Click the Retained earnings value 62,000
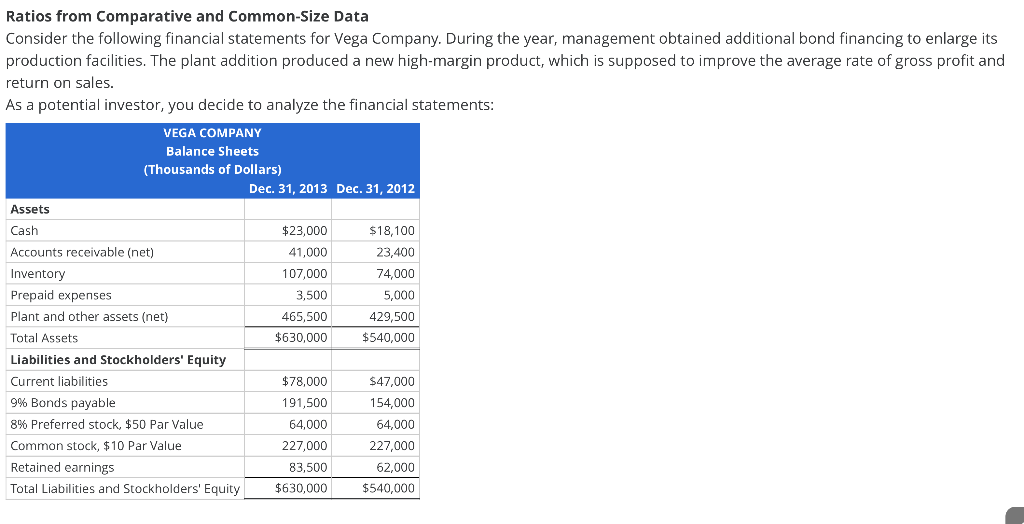 pos(396,468)
